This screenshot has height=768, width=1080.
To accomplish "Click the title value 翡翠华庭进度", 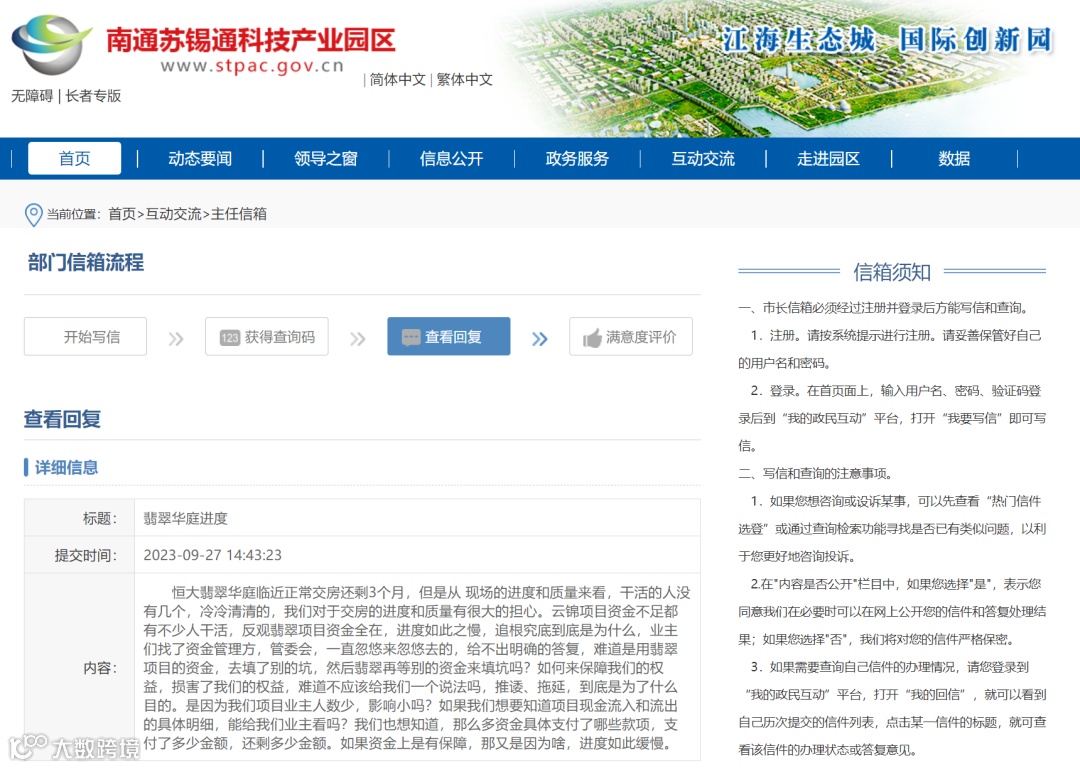I will coord(185,519).
